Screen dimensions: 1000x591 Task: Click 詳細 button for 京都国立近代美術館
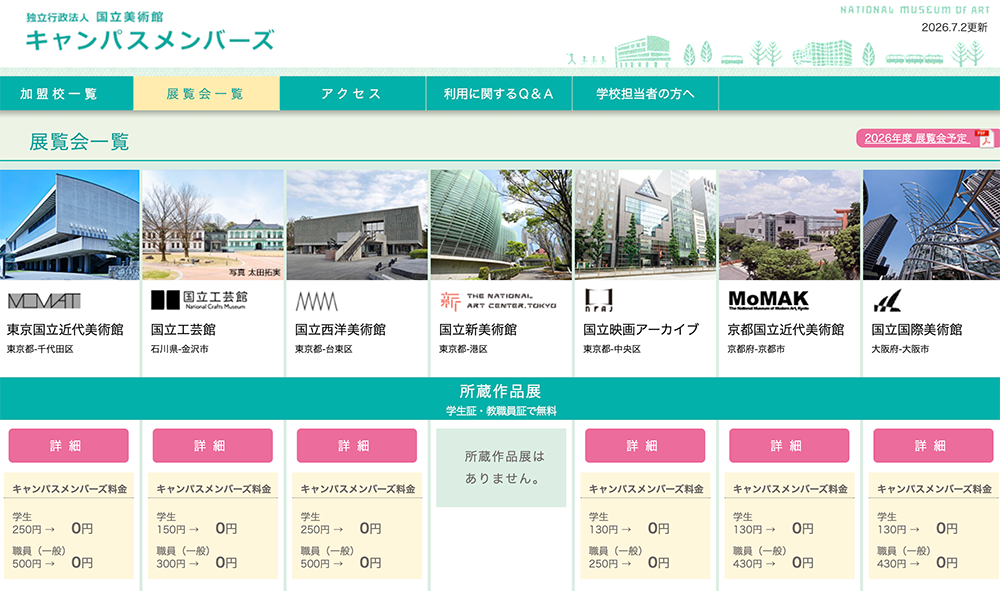789,445
